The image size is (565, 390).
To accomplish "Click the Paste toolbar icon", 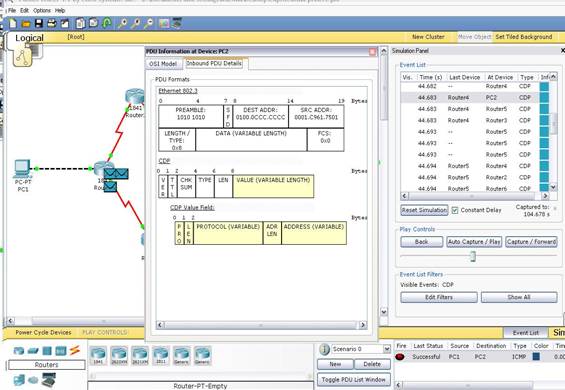I will pos(93,23).
